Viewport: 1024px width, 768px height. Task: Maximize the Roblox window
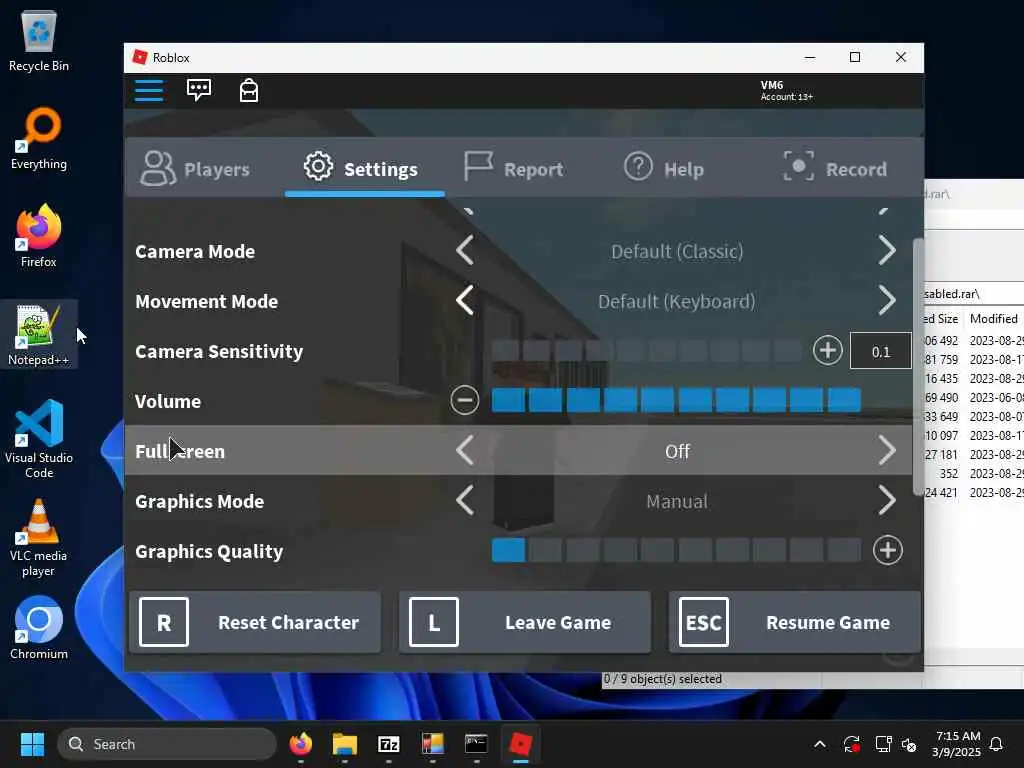point(854,57)
